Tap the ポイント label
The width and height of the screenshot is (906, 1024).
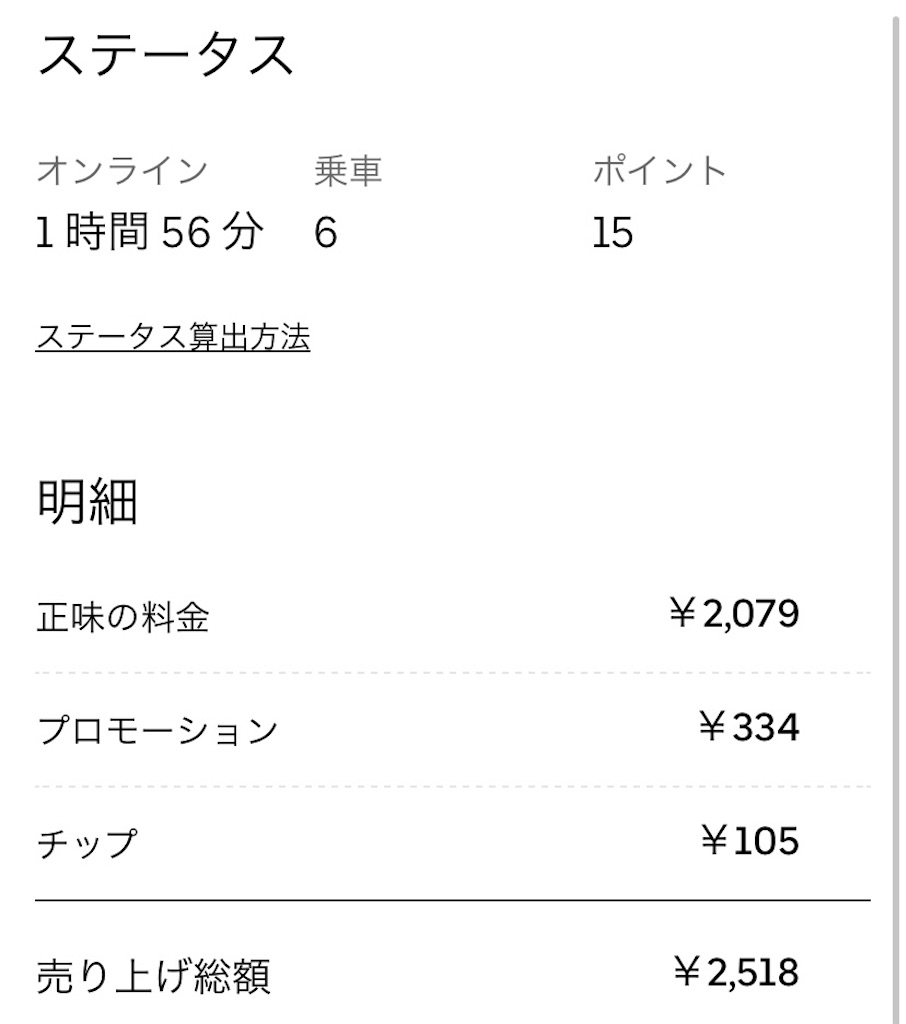coord(659,171)
